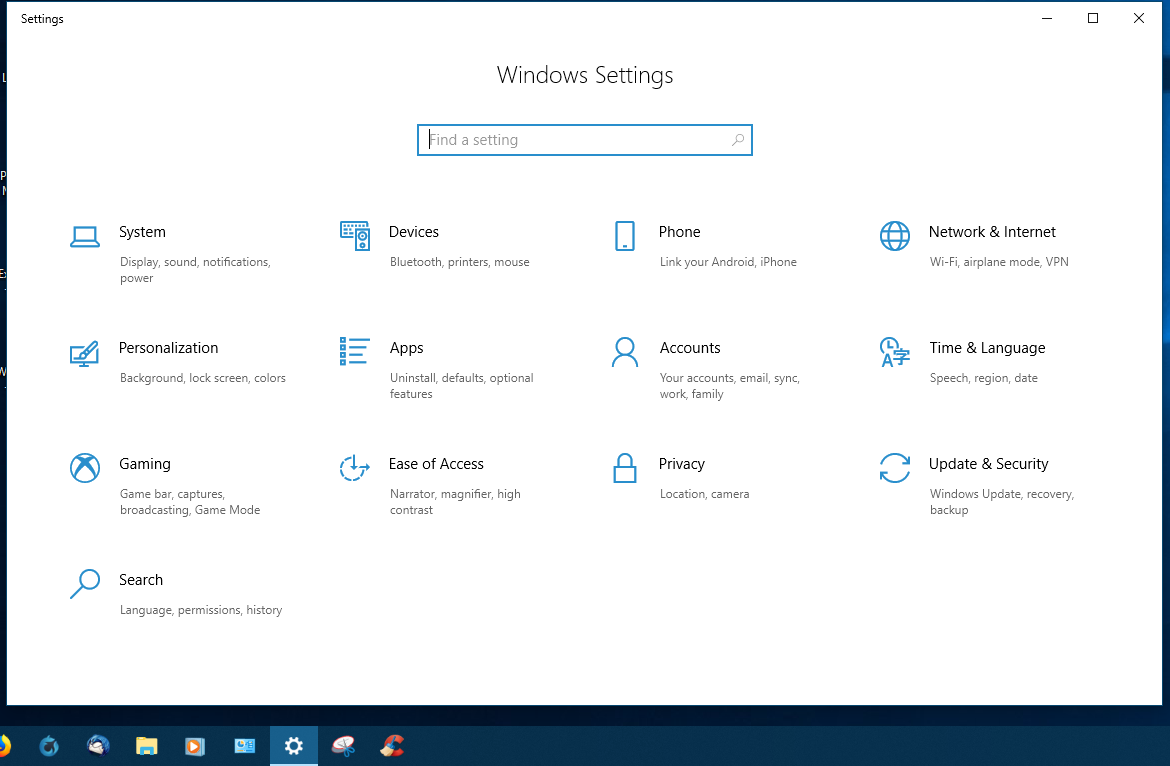Viewport: 1170px width, 766px height.
Task: Open Network & Internet globe icon
Action: click(x=895, y=236)
